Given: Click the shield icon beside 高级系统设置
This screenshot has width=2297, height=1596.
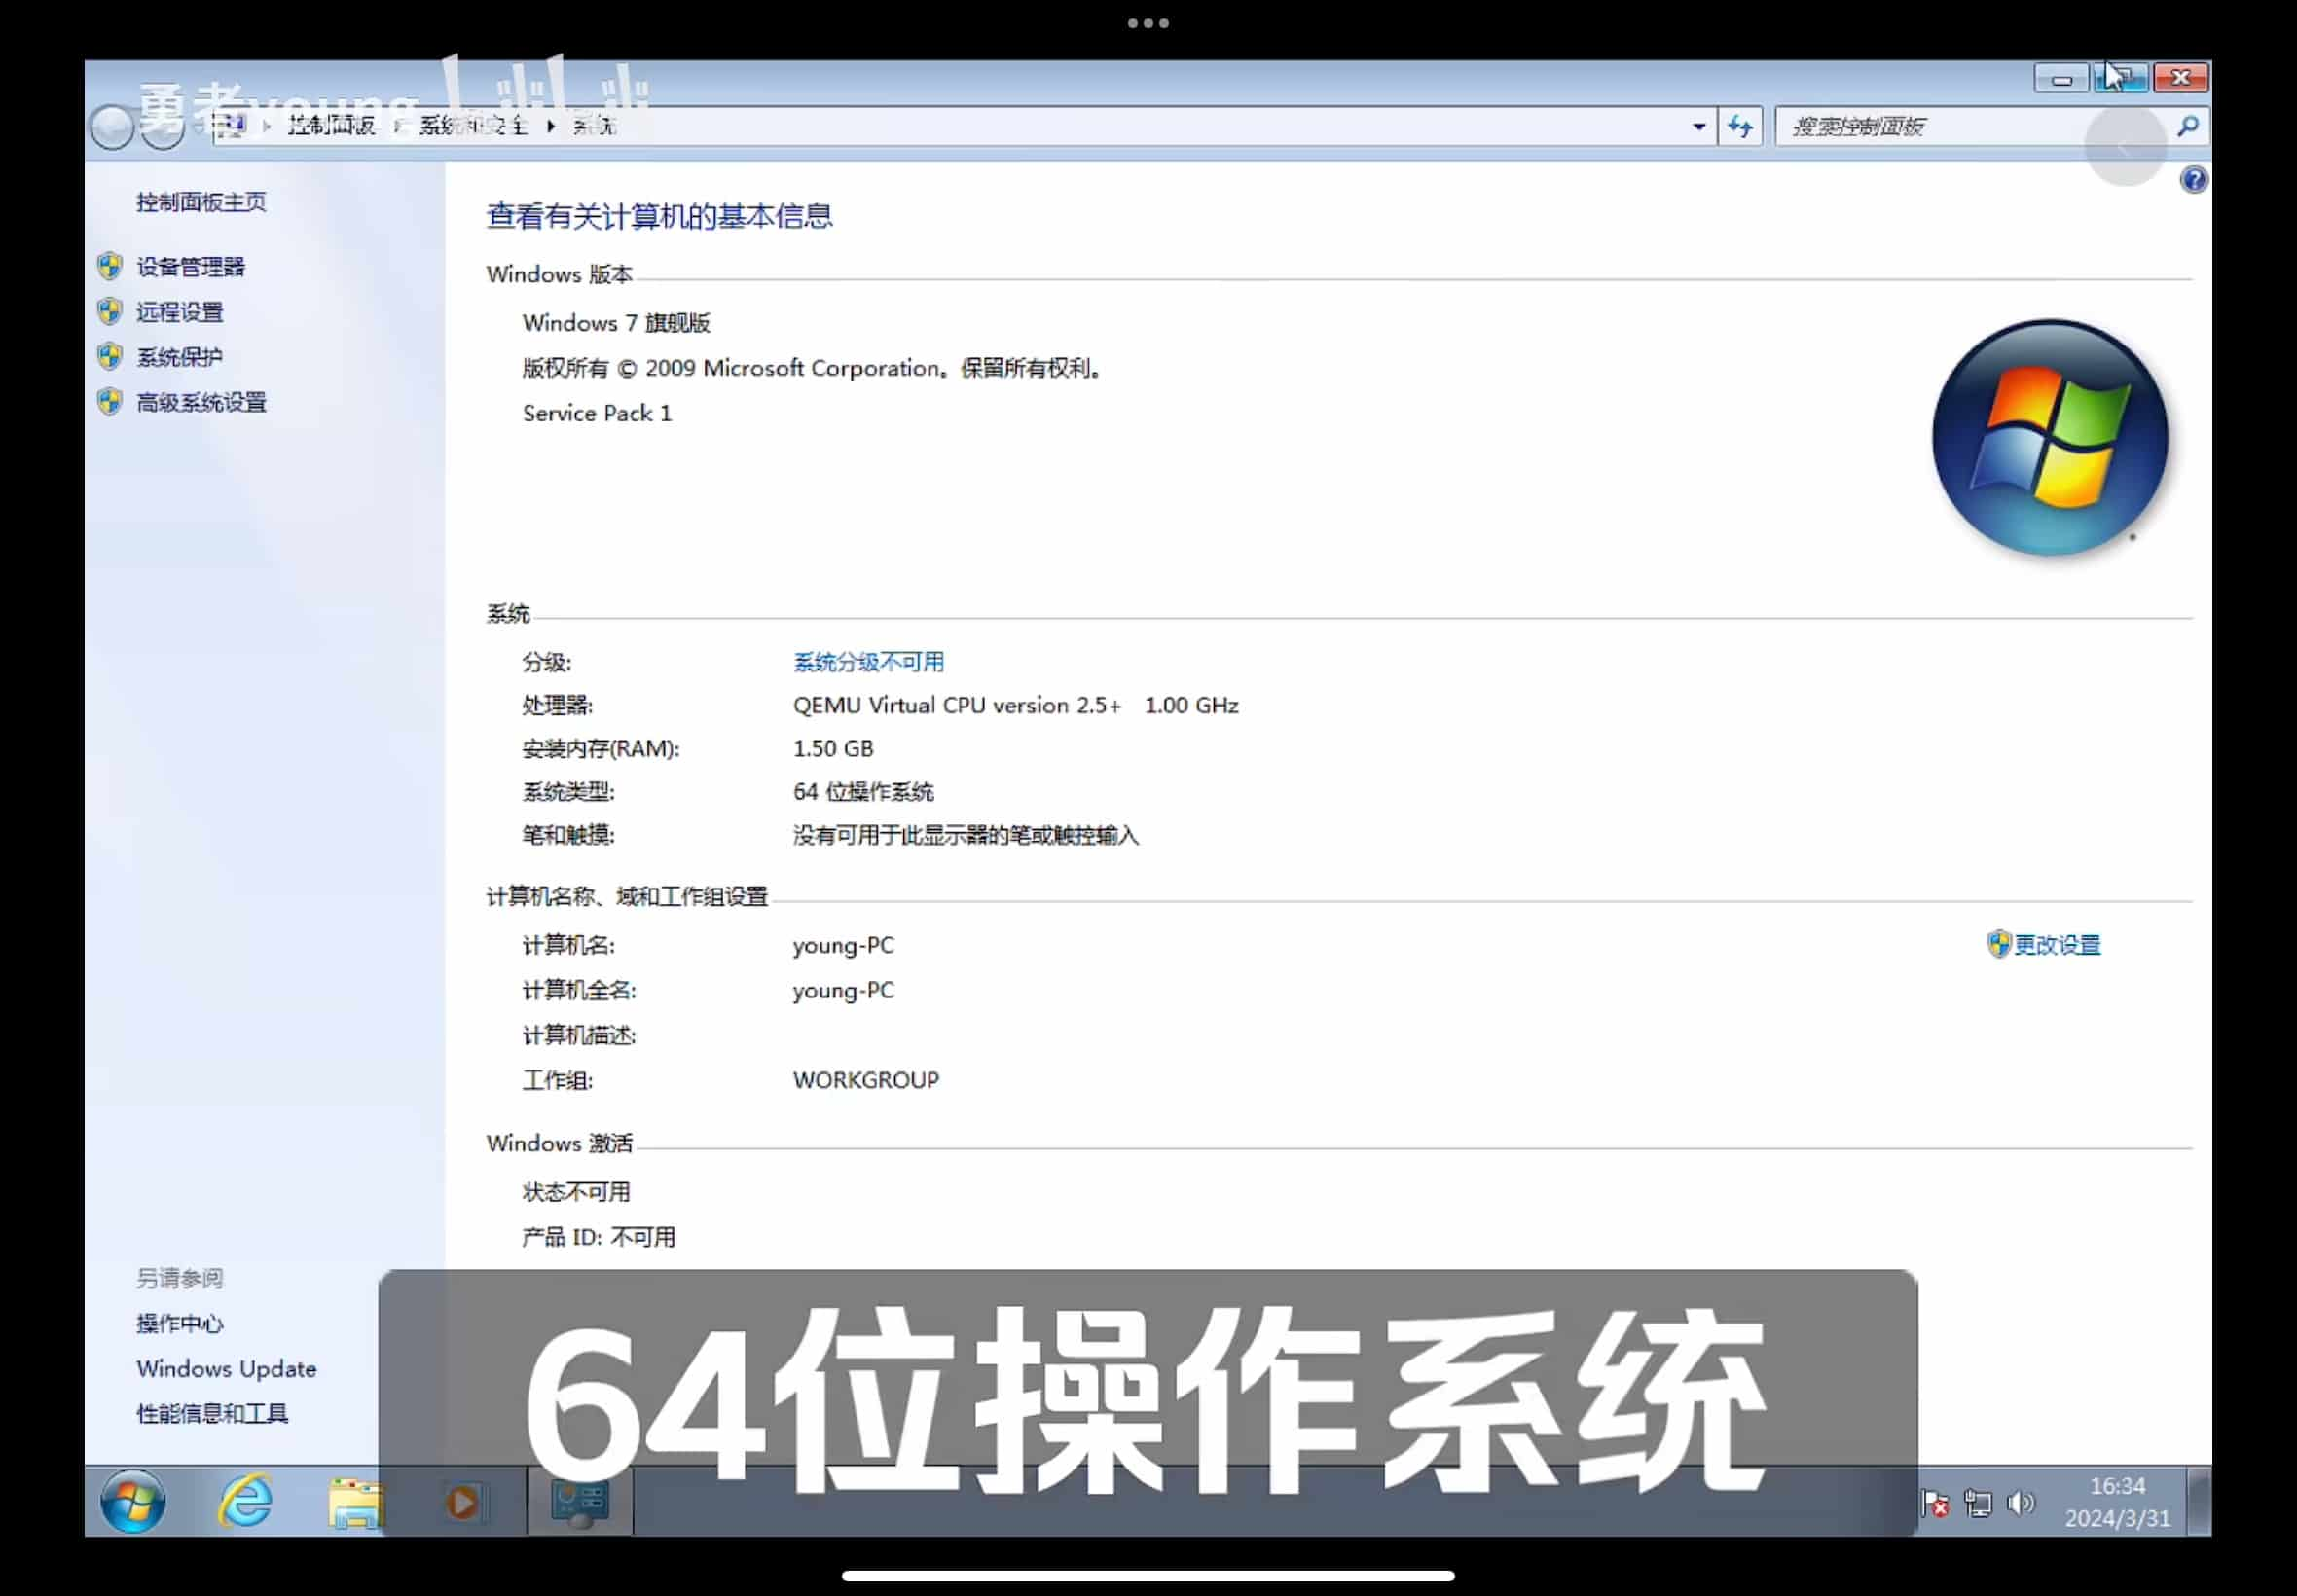Looking at the screenshot, I should (x=110, y=402).
